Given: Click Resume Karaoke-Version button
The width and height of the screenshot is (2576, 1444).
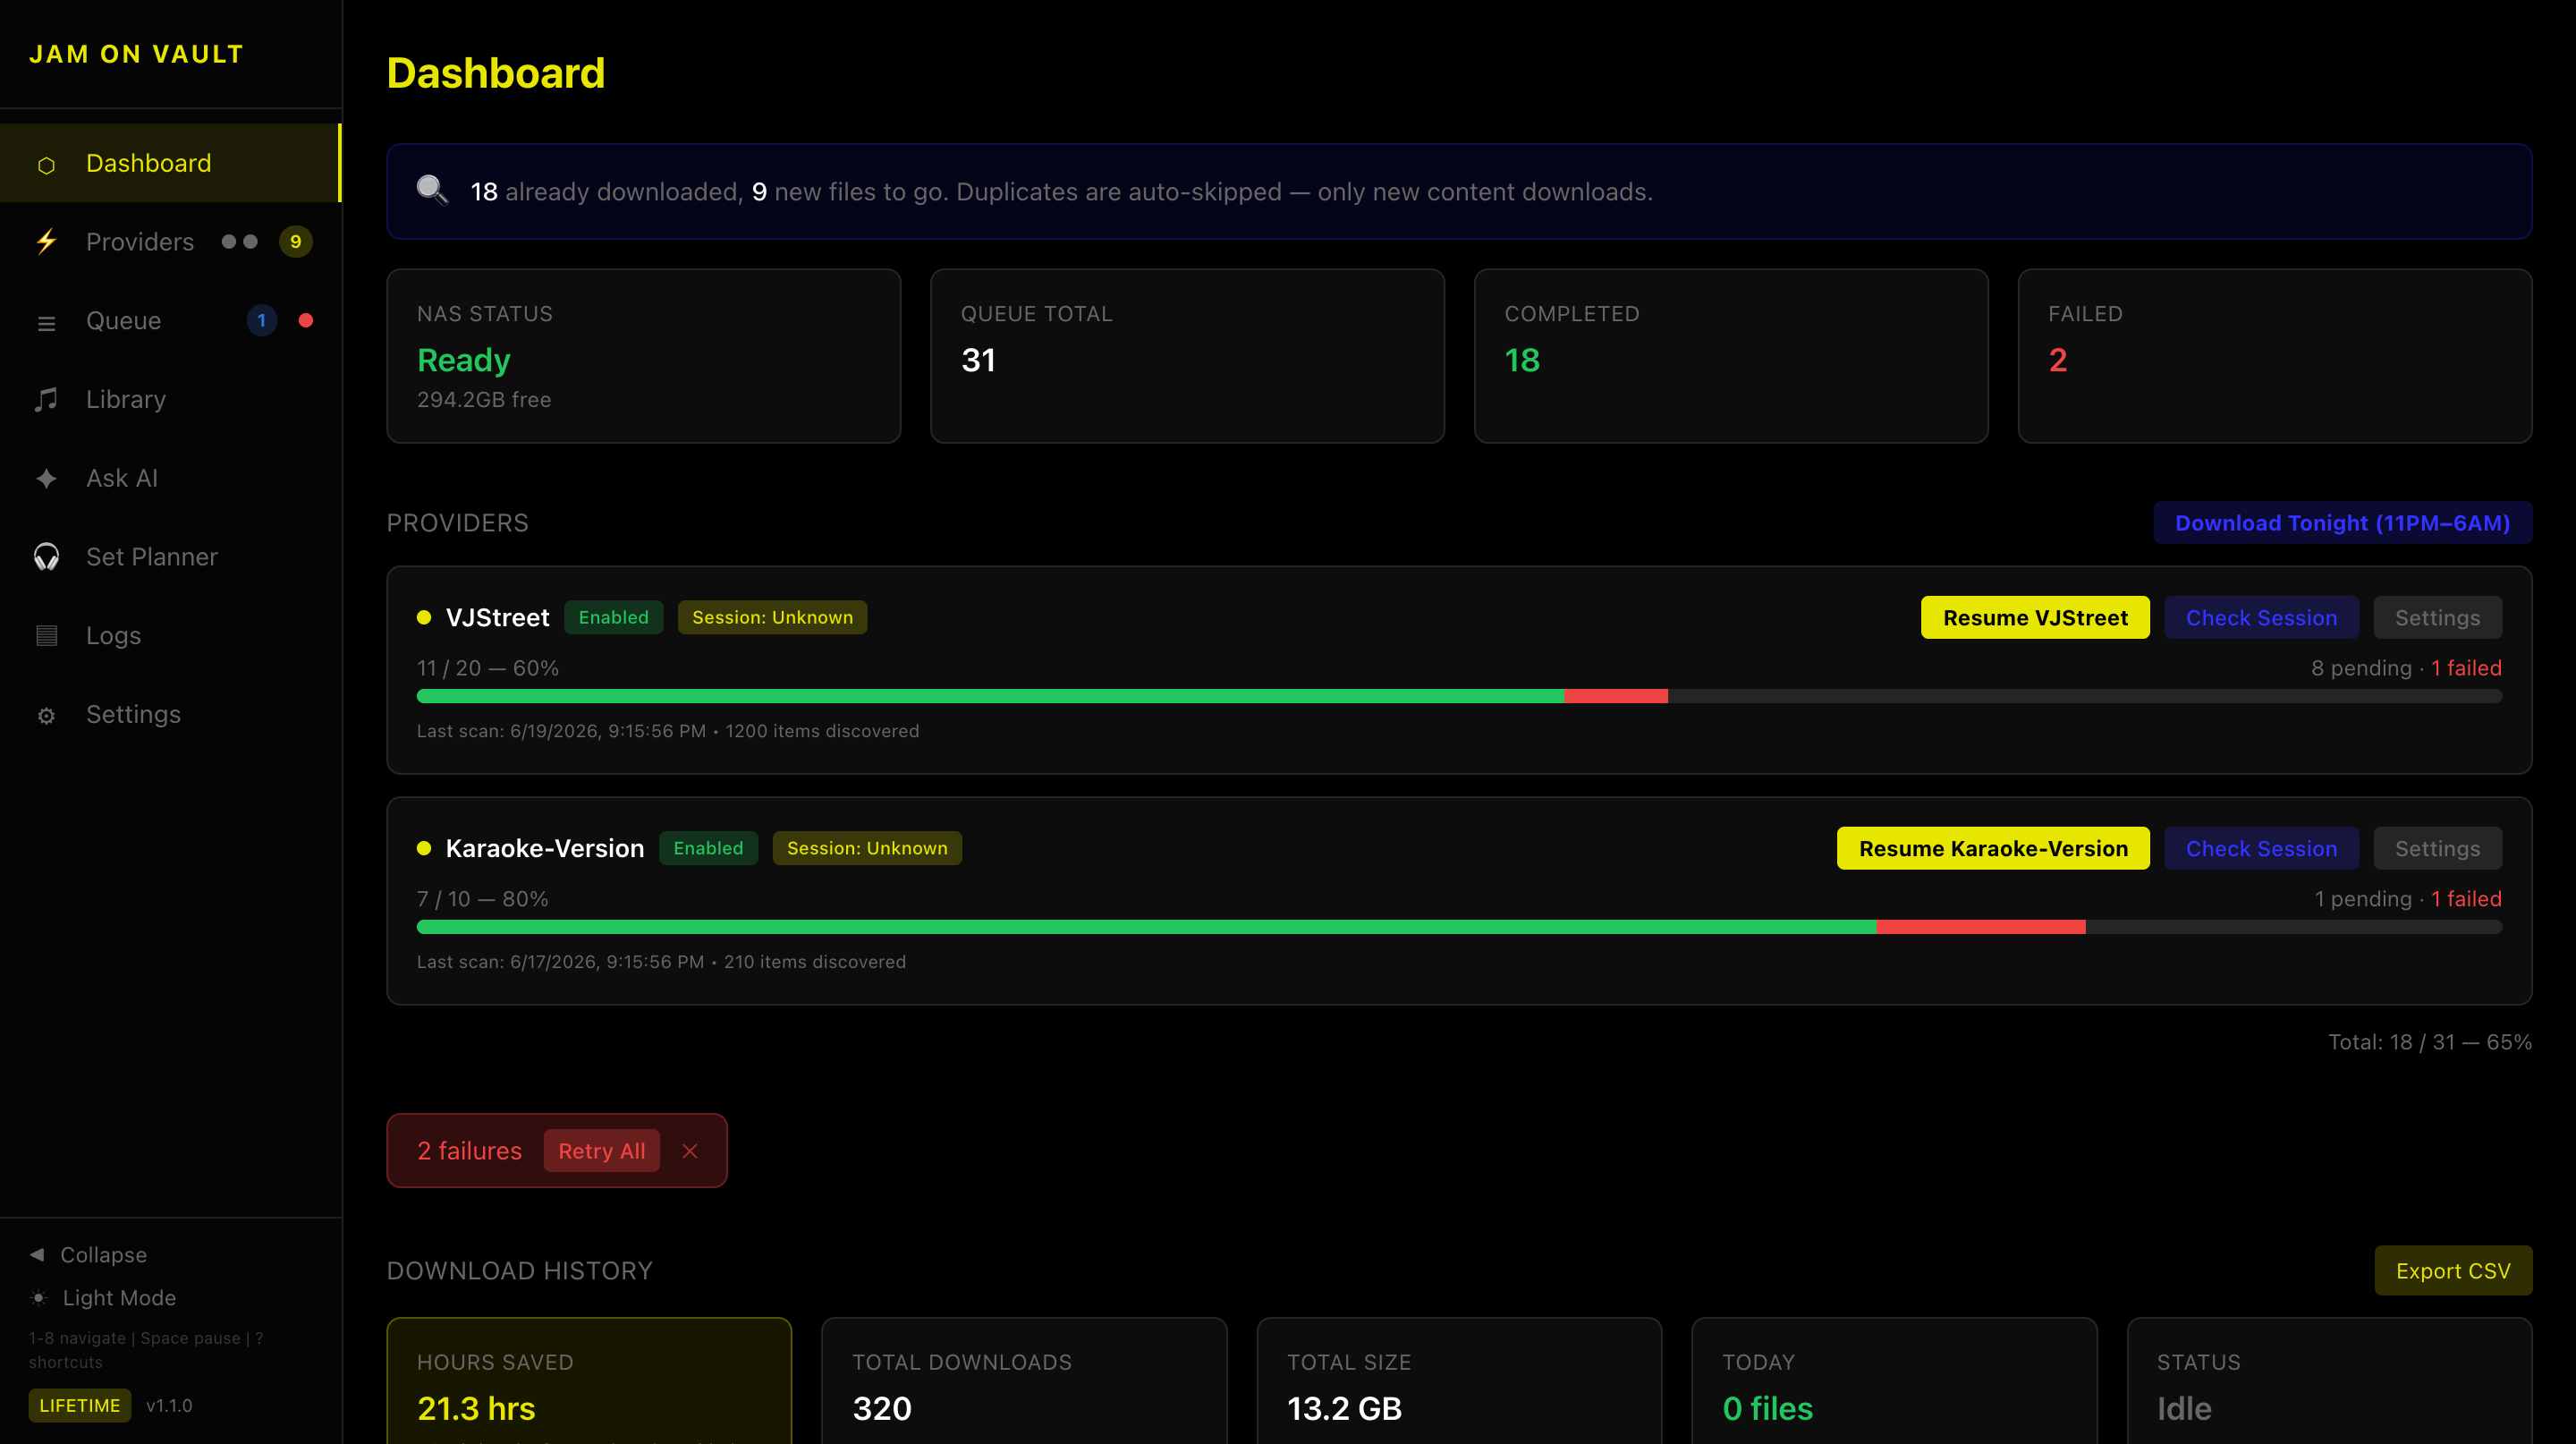Looking at the screenshot, I should click(x=1993, y=848).
